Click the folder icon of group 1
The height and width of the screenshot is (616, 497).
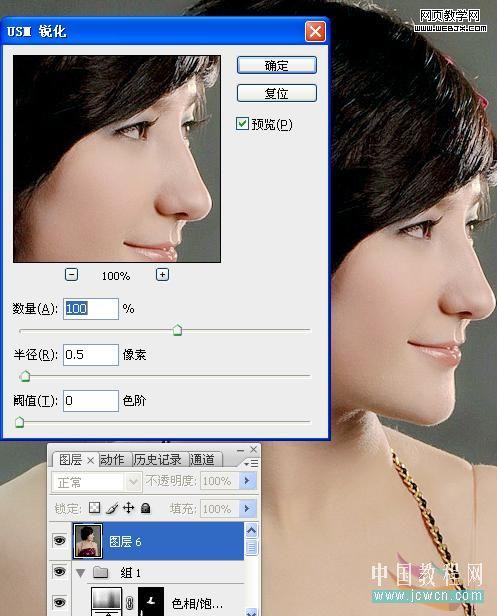[x=101, y=572]
